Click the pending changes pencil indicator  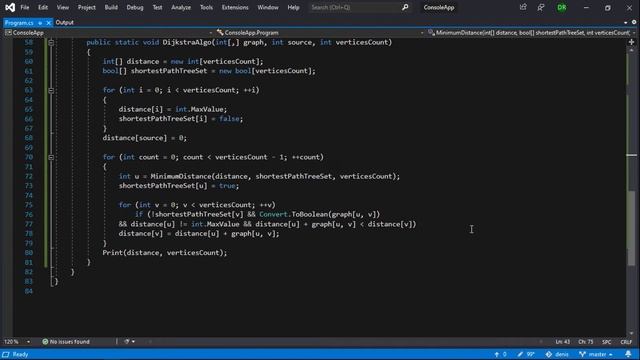tap(526, 354)
